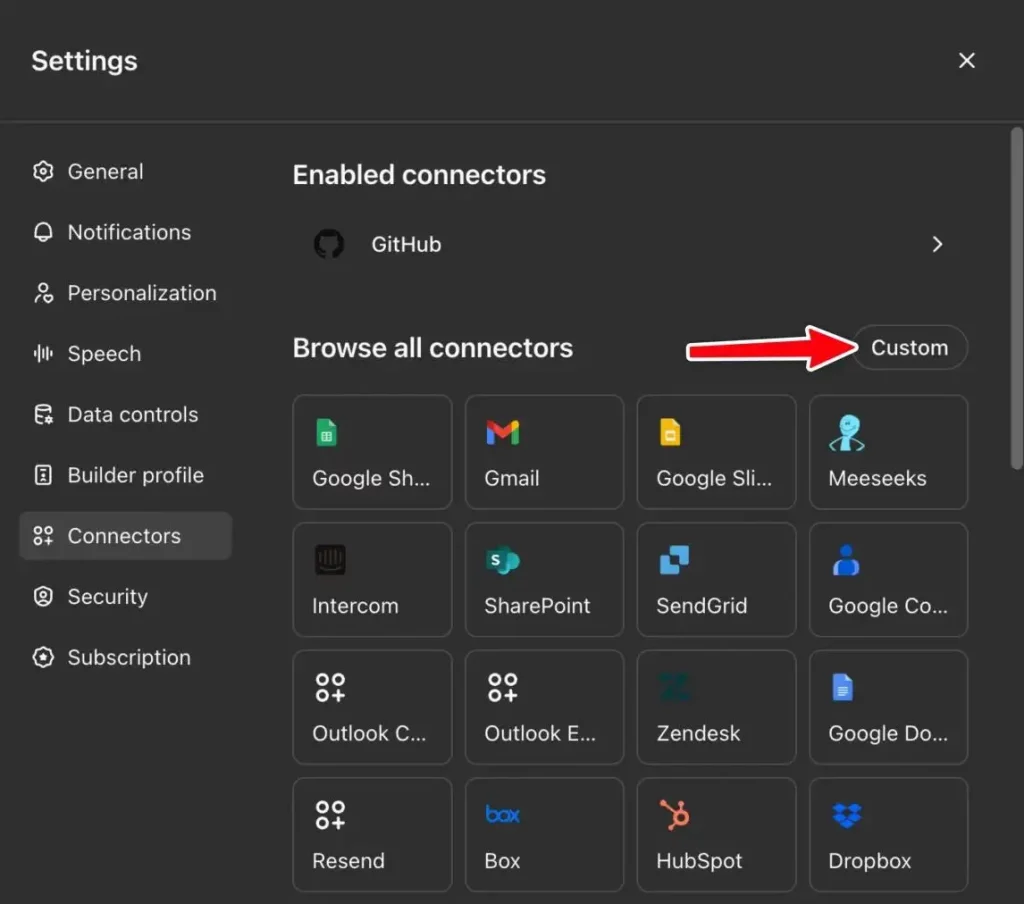Click the "Google Sh..." card label
Viewport: 1024px width, 904px height.
coord(371,478)
